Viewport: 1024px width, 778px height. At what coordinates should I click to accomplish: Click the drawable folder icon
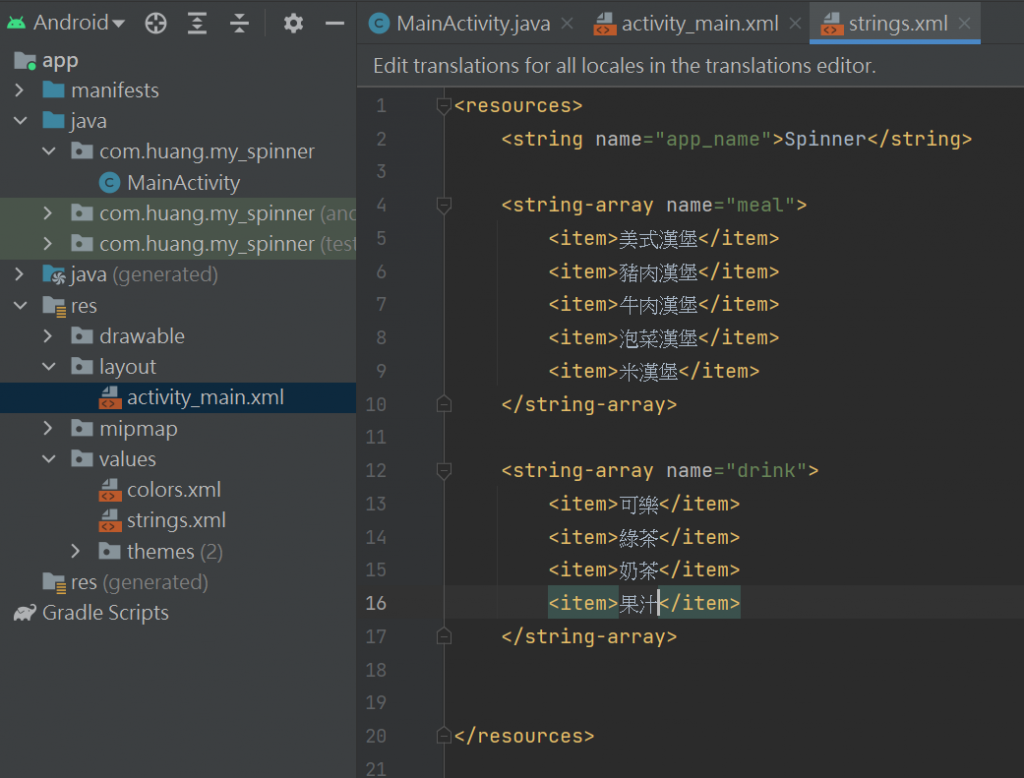click(x=82, y=336)
